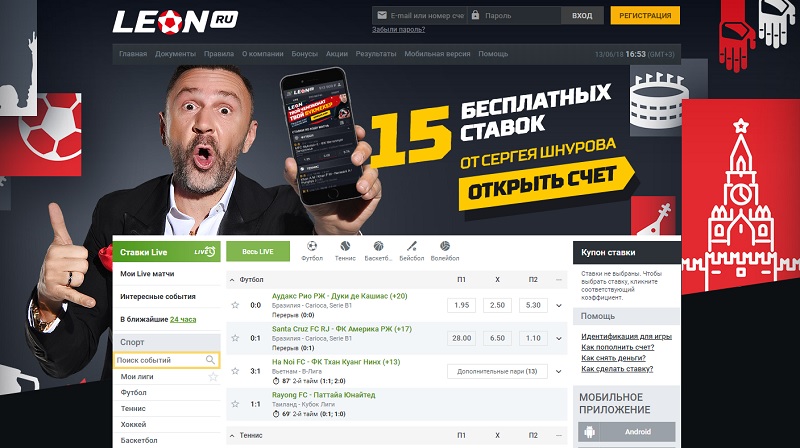This screenshot has width=800, height=448.
Task: Favorite the Santa Cruz FC RJ match star
Action: (235, 338)
